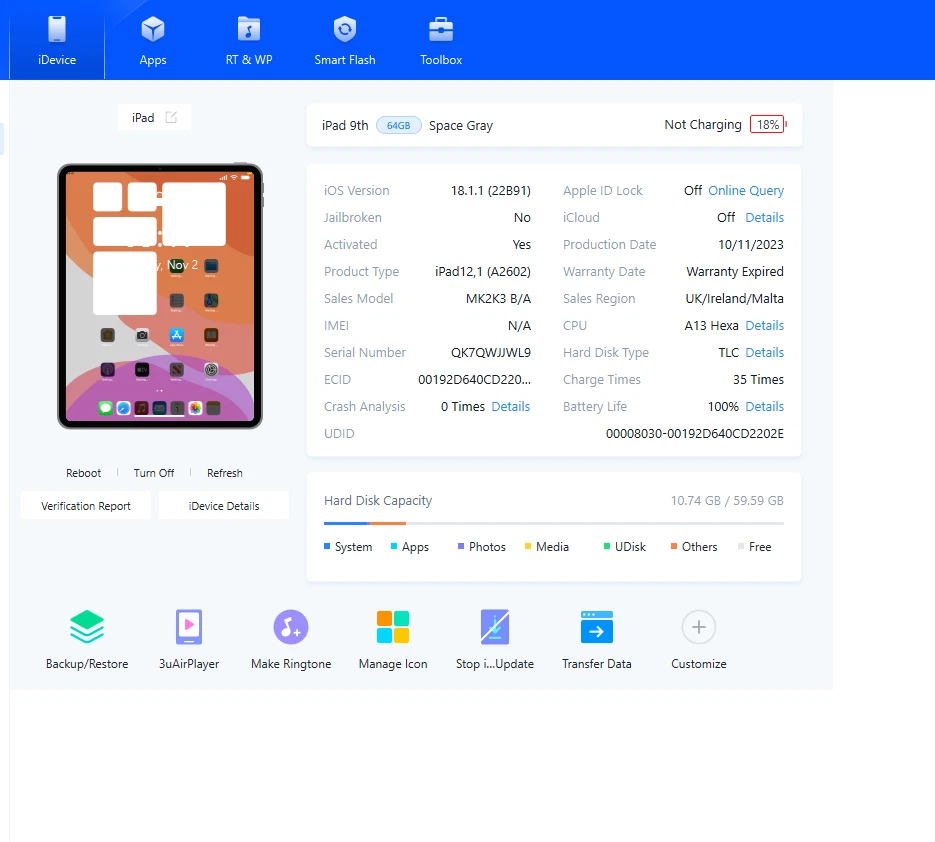
Task: Click the 64GB storage badge
Action: (398, 125)
